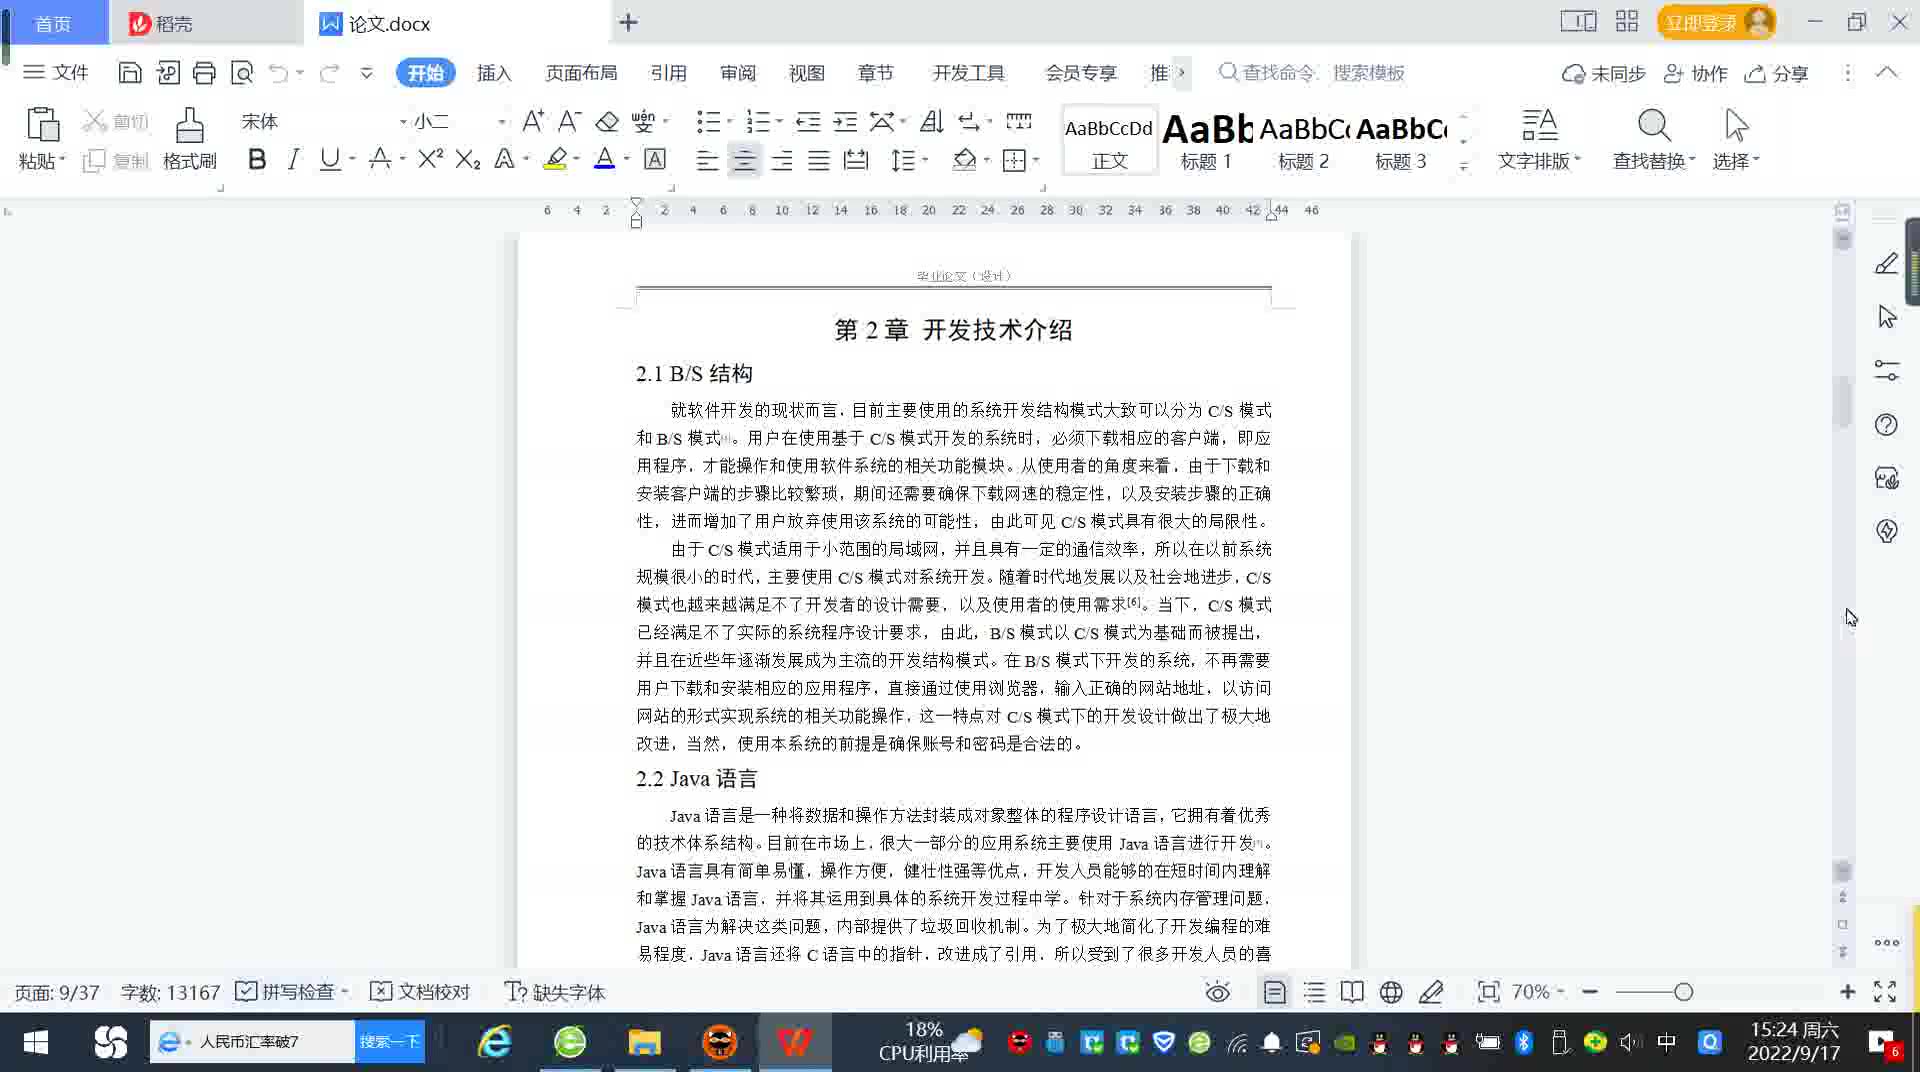This screenshot has height=1072, width=1920.
Task: Toggle justified alignment
Action: [x=819, y=160]
